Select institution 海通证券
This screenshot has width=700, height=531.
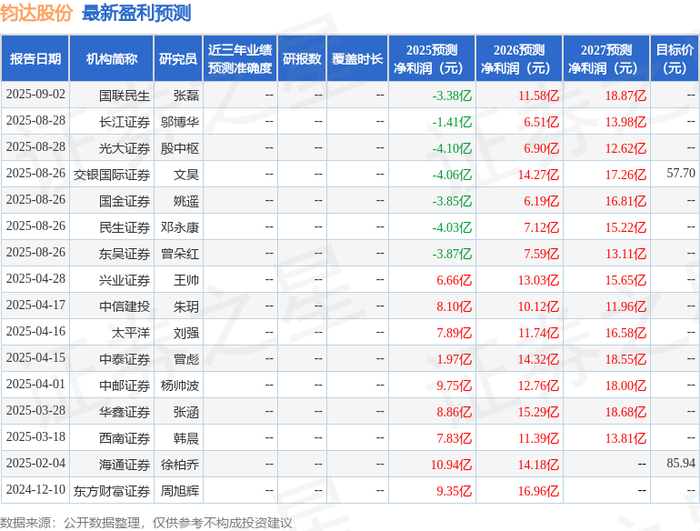click(x=124, y=464)
